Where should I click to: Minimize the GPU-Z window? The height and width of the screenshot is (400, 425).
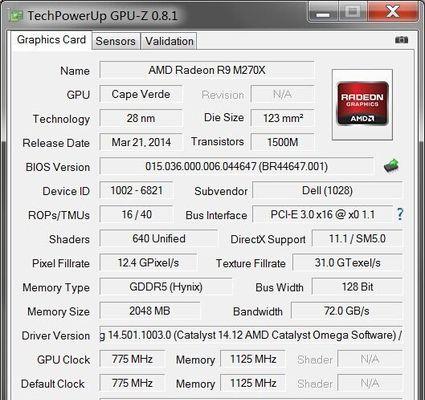323,13
